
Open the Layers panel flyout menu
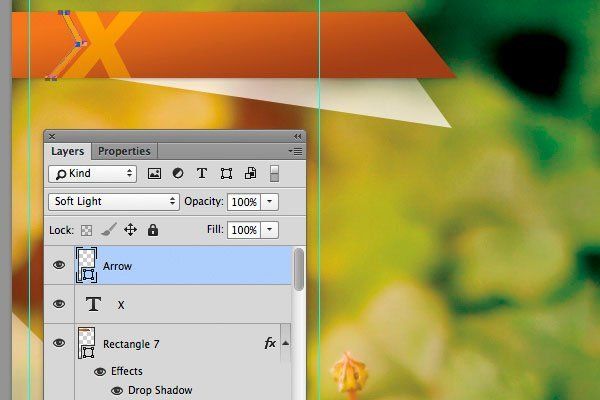coord(295,152)
